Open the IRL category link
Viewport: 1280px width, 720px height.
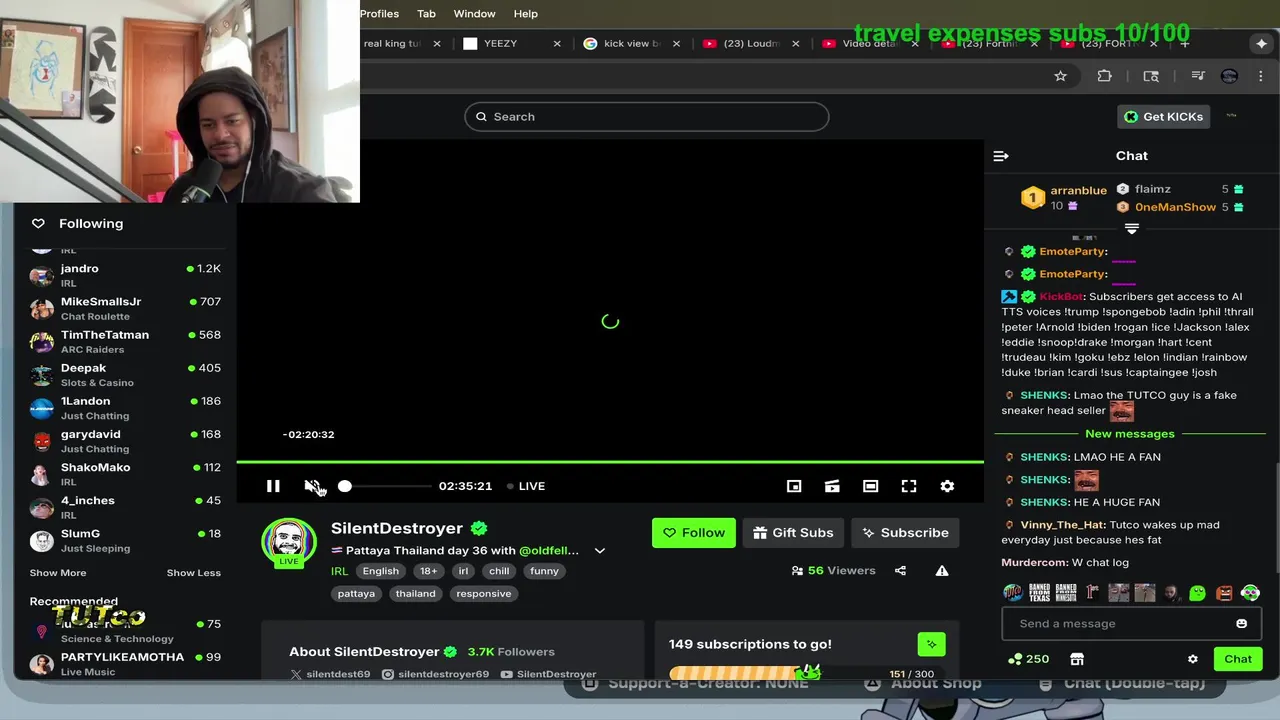pos(339,571)
